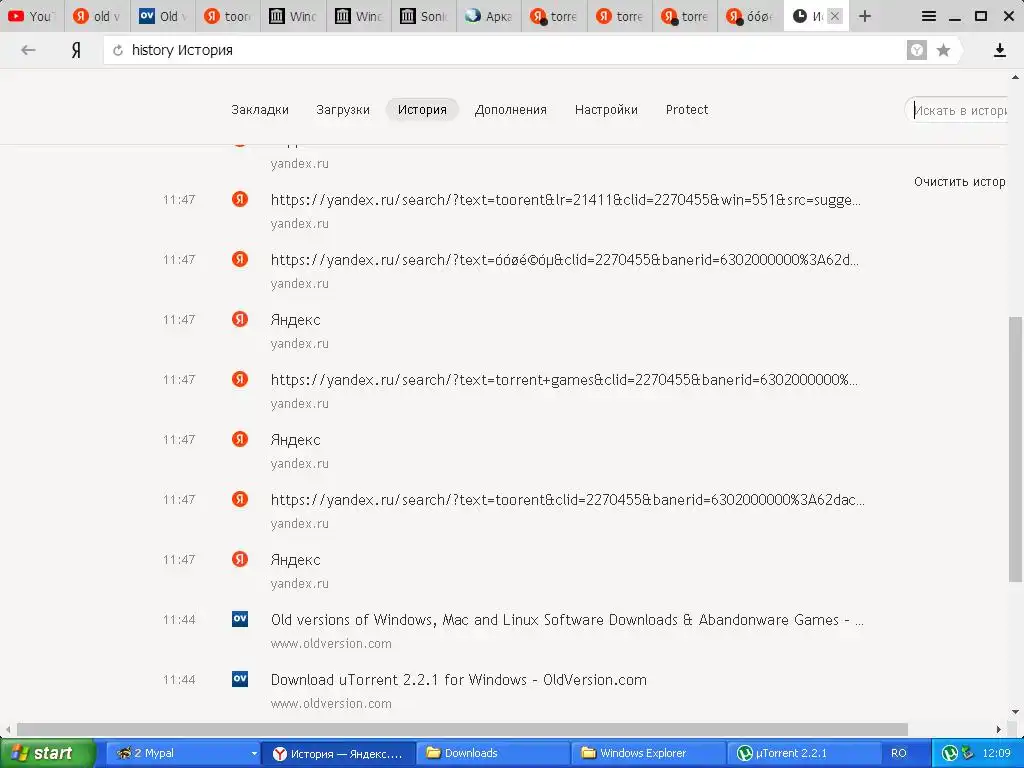1024x768 pixels.
Task: Open 'Old versions of Windows, Mac and Linux' entry
Action: [567, 620]
